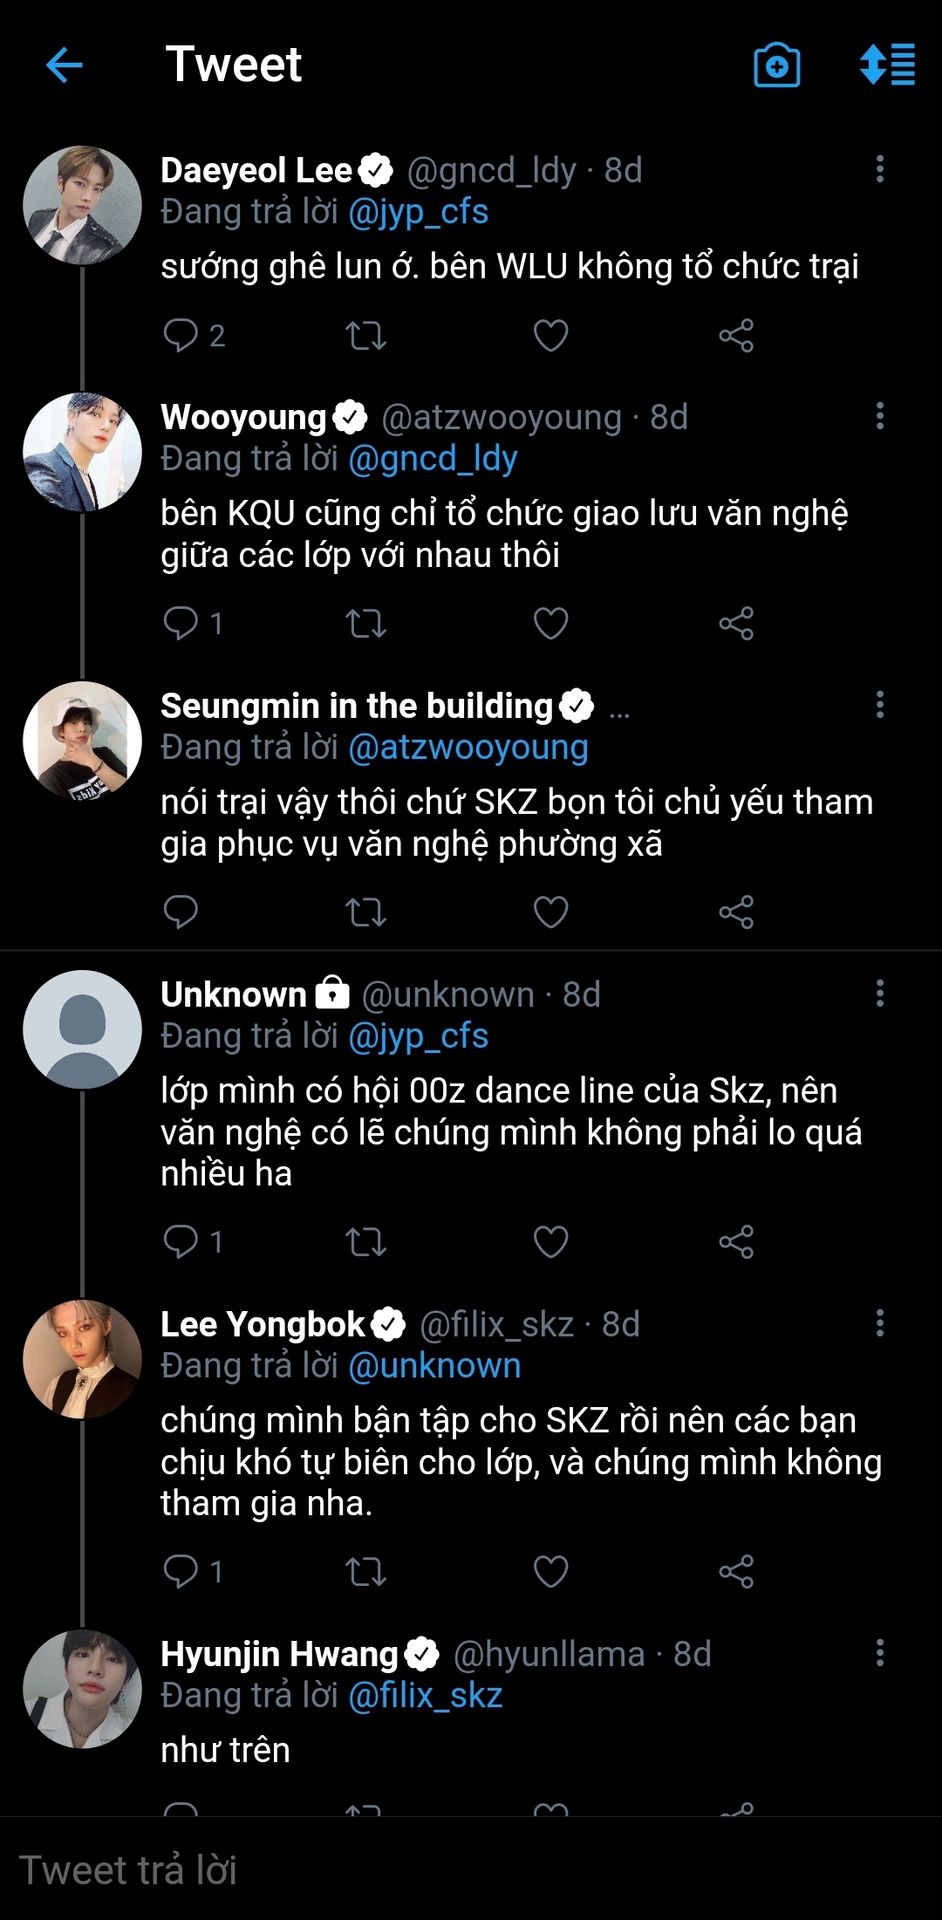Like Wooyoung's reply tweet
942x1920 pixels.
551,624
